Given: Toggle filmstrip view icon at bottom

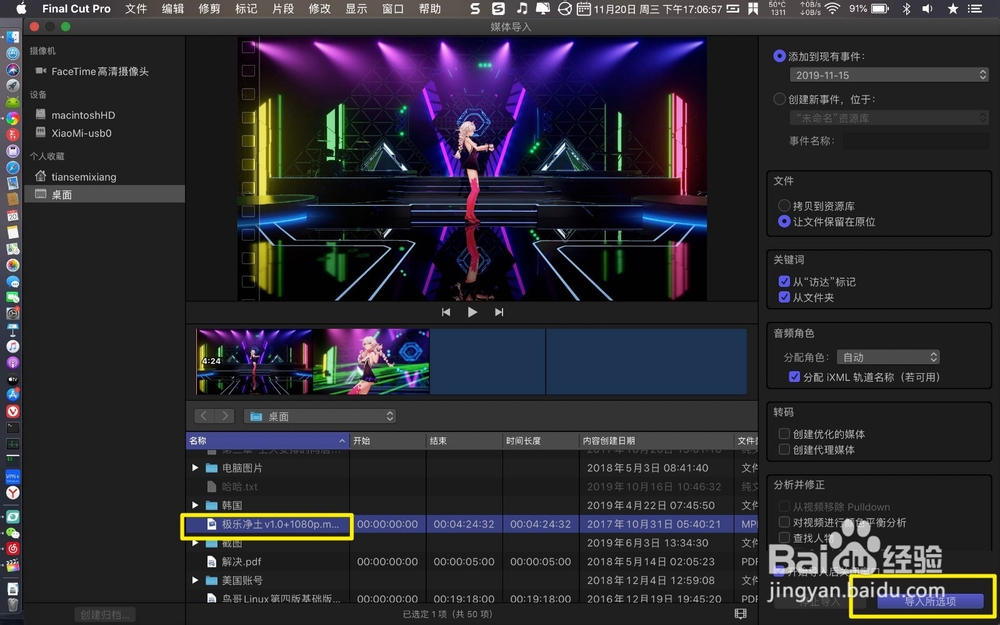Looking at the screenshot, I should 740,614.
